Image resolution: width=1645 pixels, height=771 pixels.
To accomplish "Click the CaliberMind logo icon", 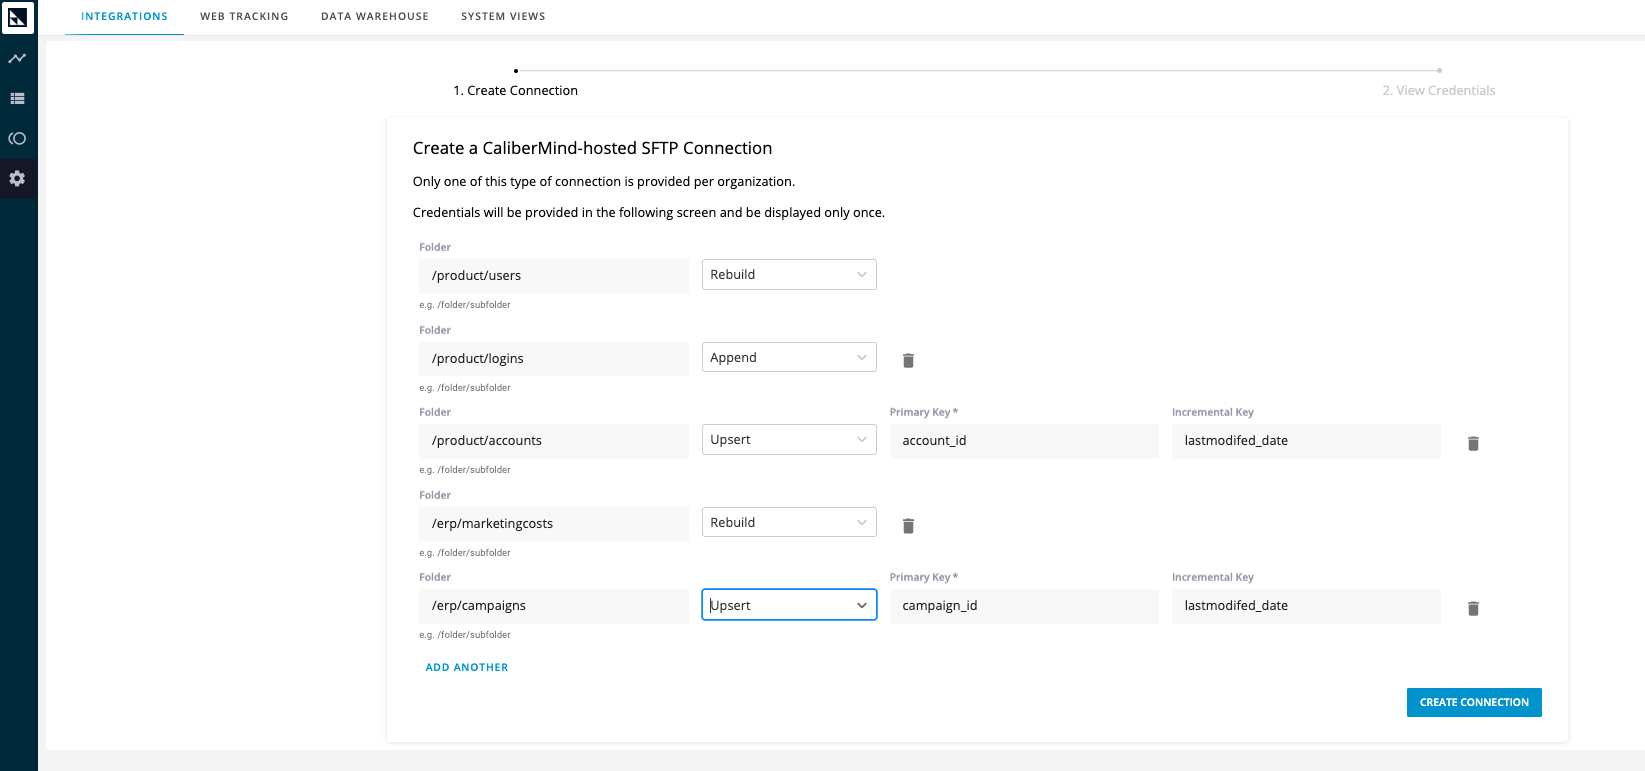I will tap(18, 17).
